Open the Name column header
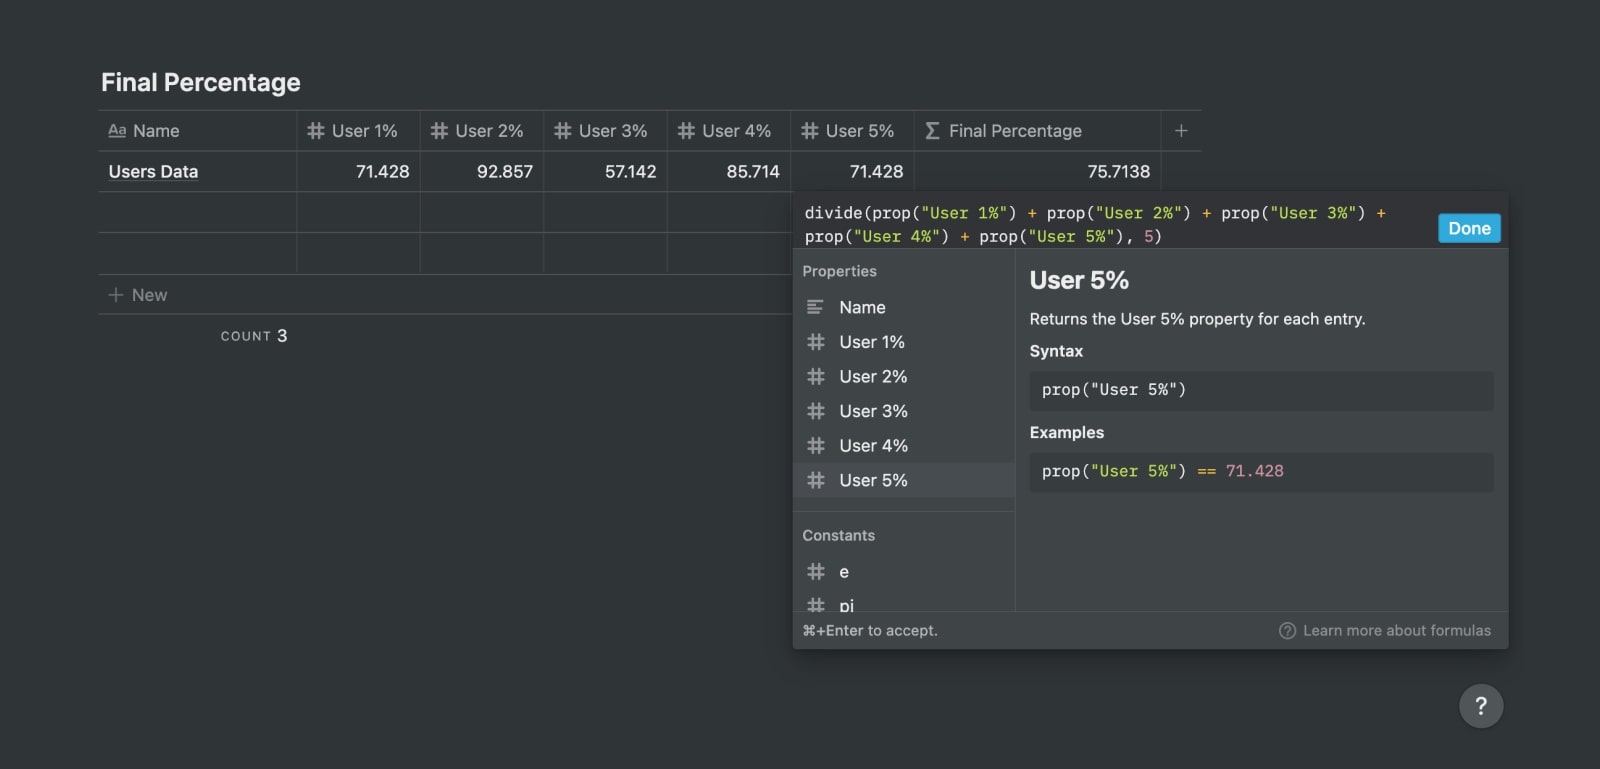 [x=198, y=131]
